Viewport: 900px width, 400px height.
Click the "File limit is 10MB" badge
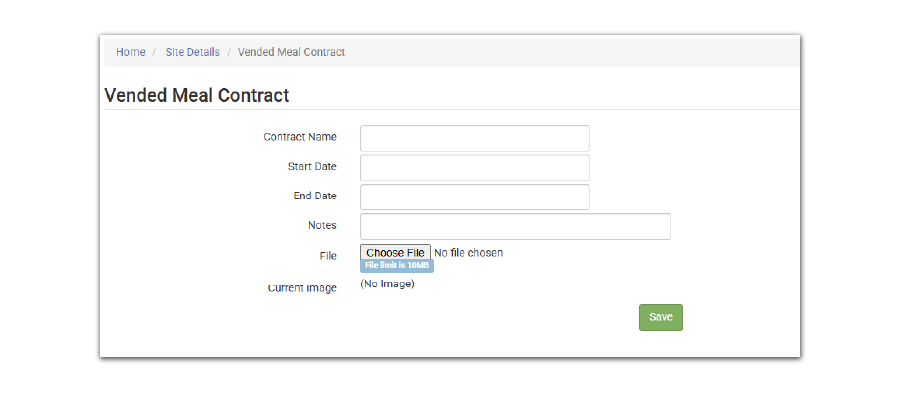click(397, 266)
